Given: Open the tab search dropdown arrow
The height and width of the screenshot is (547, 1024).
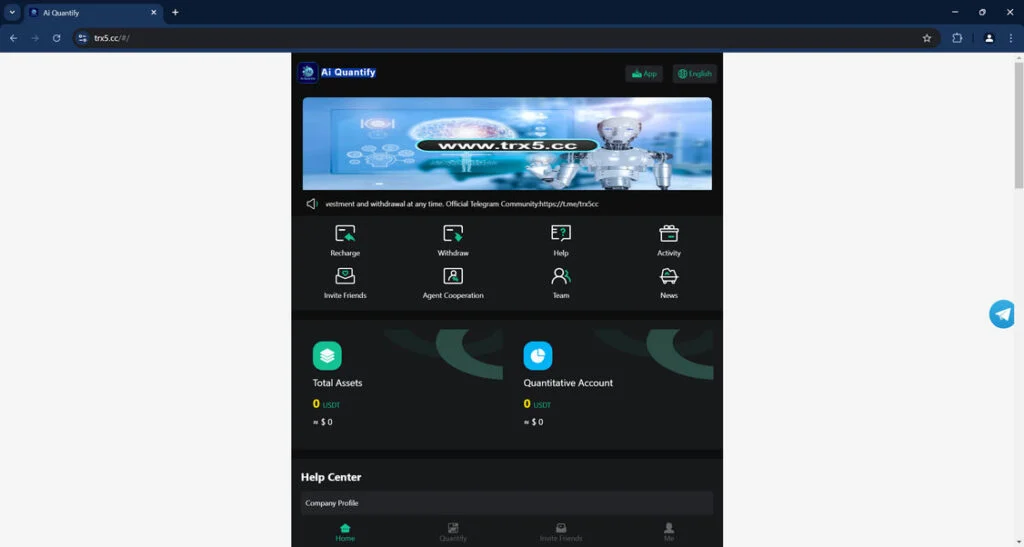Looking at the screenshot, I should pos(12,12).
